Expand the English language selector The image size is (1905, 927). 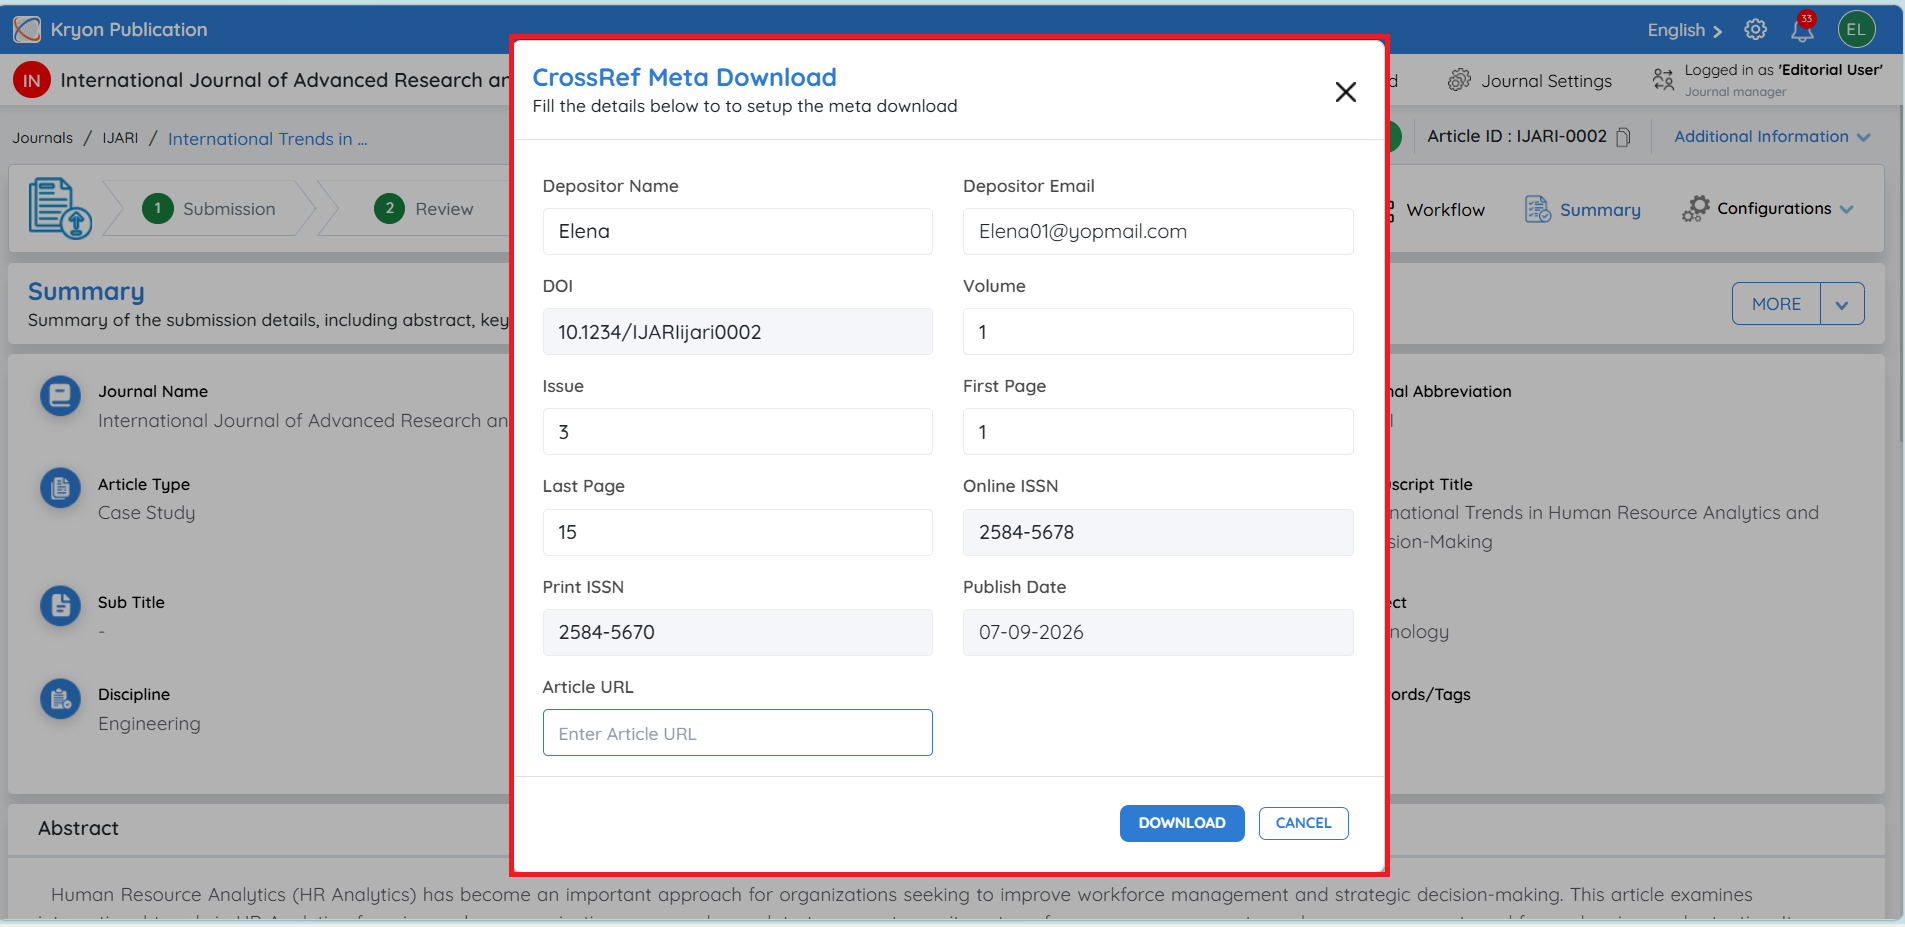click(x=1684, y=30)
